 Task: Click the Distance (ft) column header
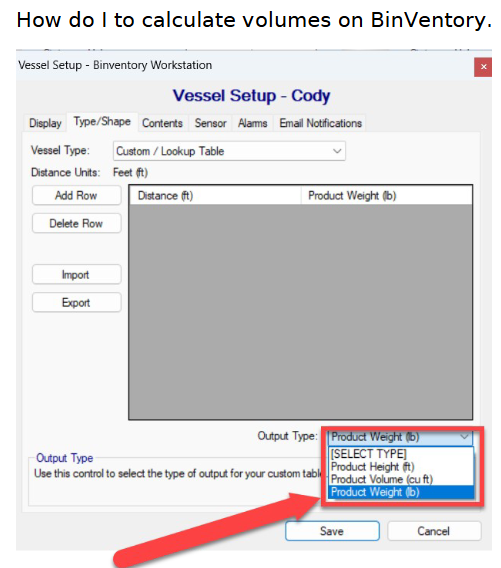tap(215, 196)
